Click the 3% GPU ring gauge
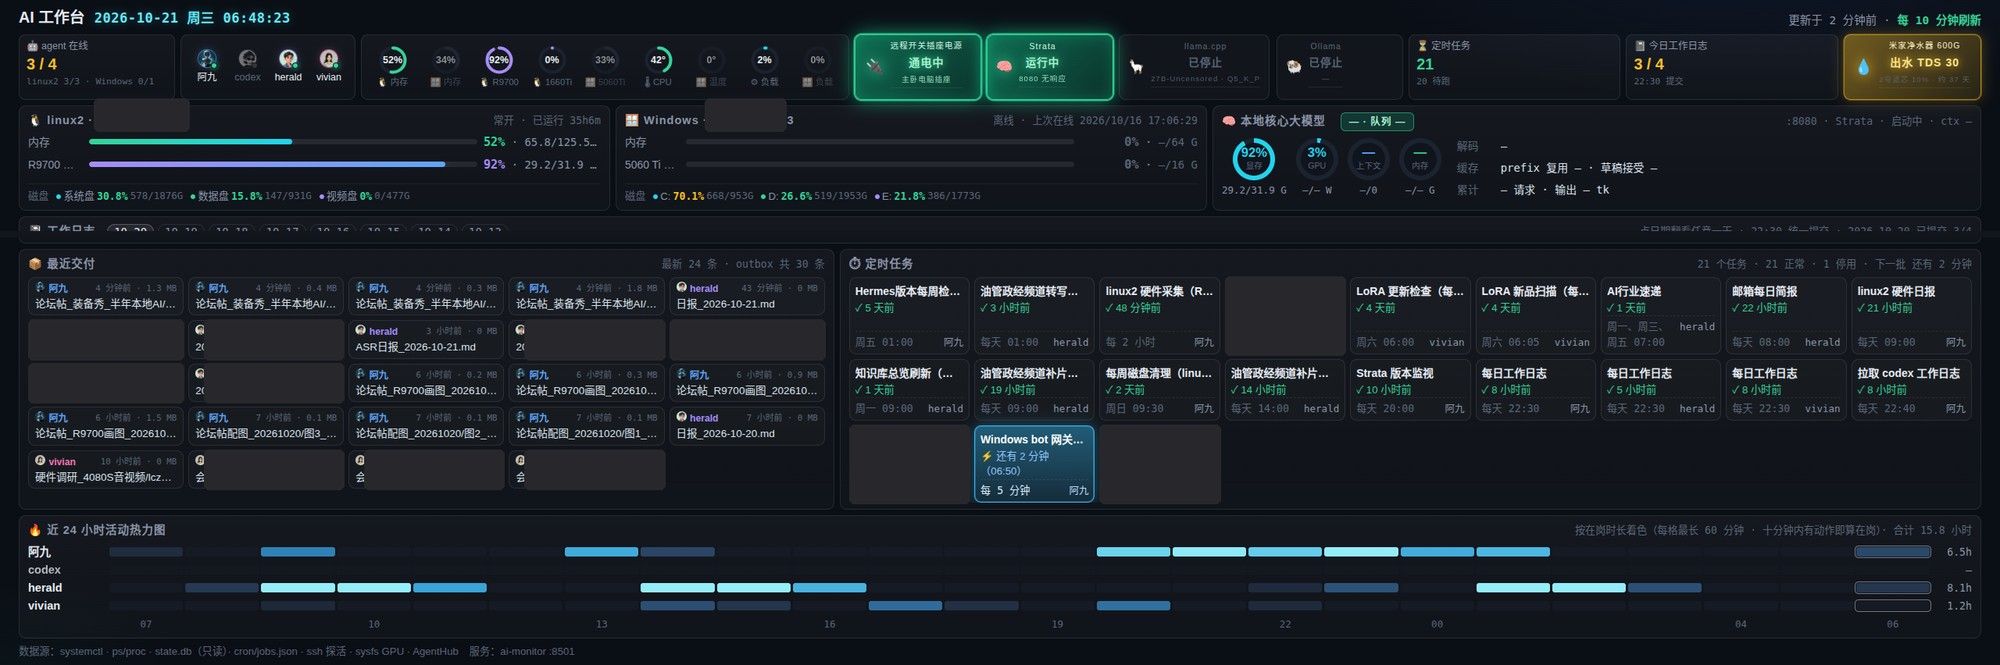 click(1317, 159)
